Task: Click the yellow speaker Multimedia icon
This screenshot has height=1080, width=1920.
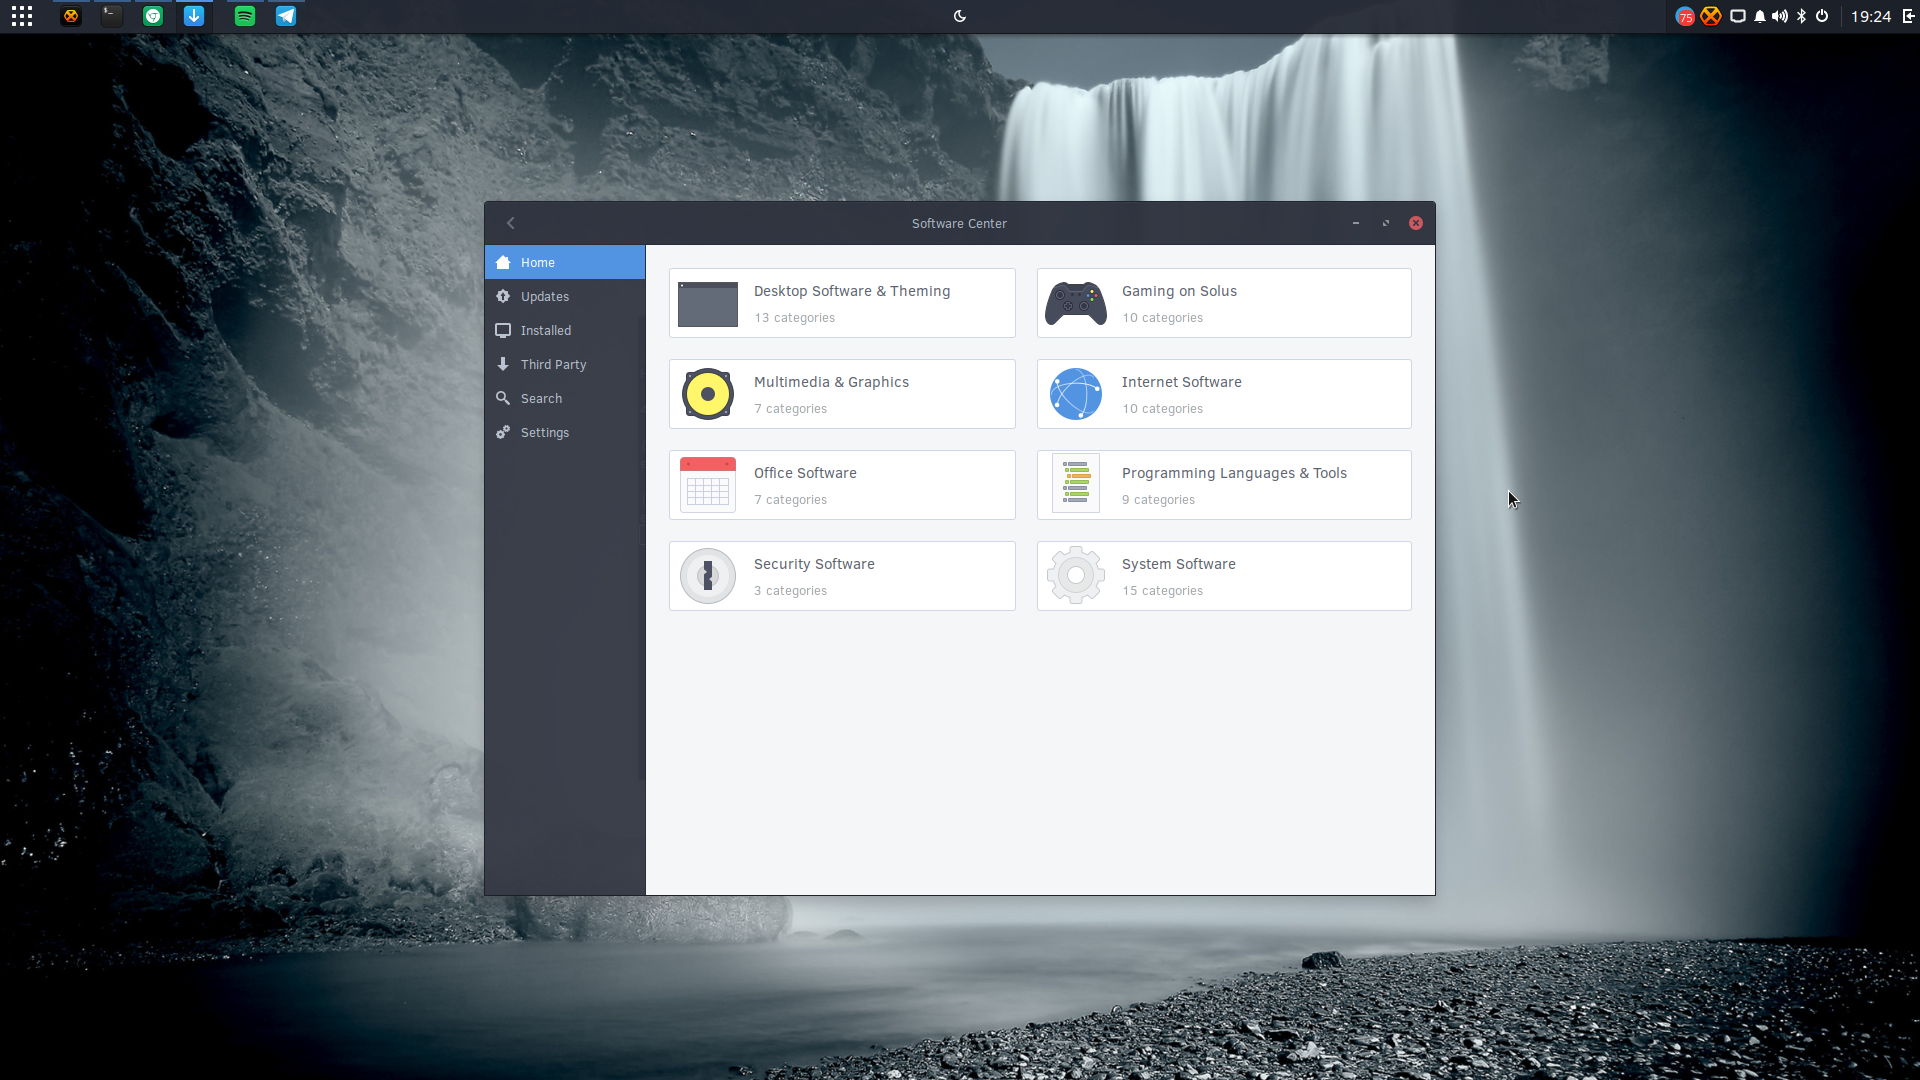Action: pos(708,394)
